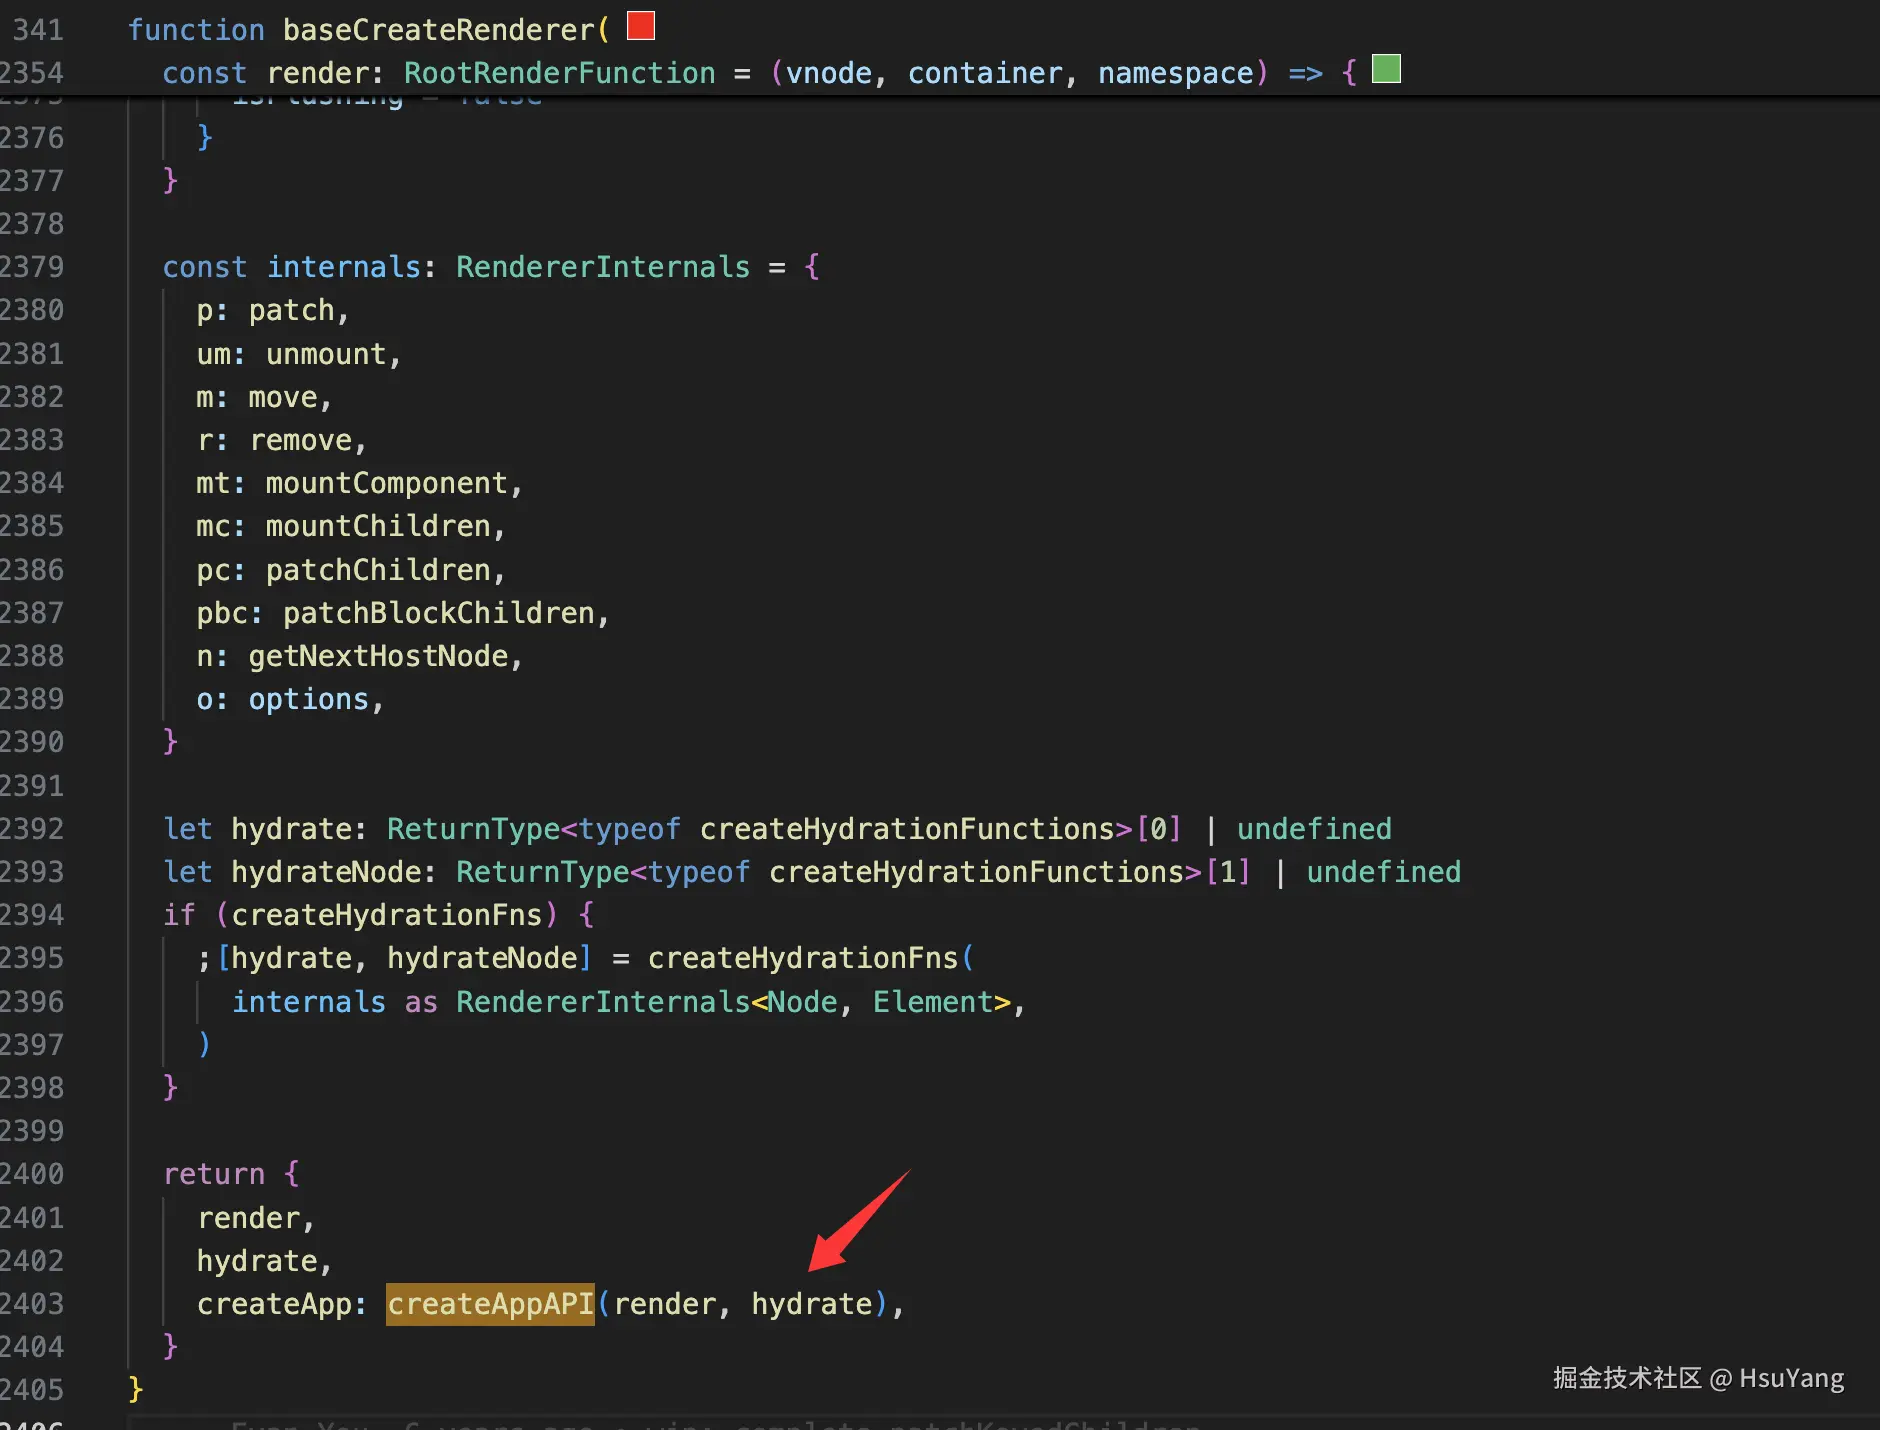Click createHydrationFns in the if condition
The height and width of the screenshot is (1430, 1880).
387,915
